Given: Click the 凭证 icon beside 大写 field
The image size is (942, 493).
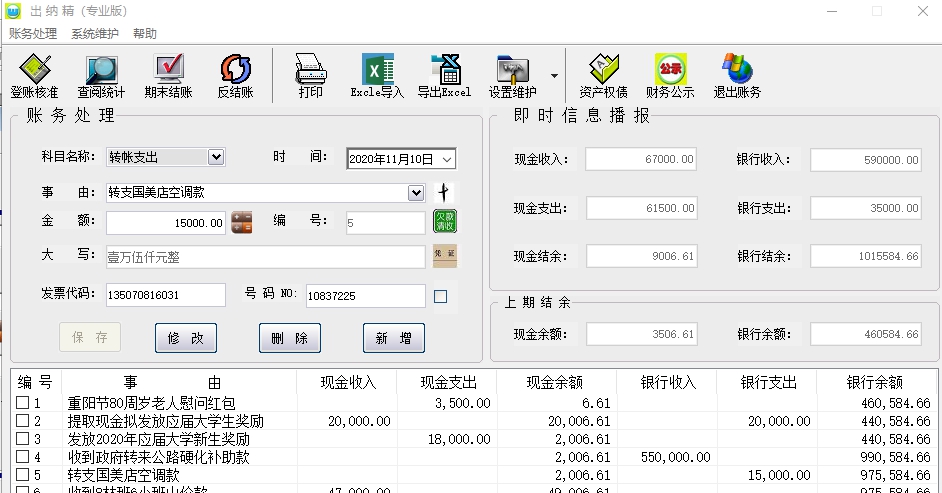Looking at the screenshot, I should [445, 255].
